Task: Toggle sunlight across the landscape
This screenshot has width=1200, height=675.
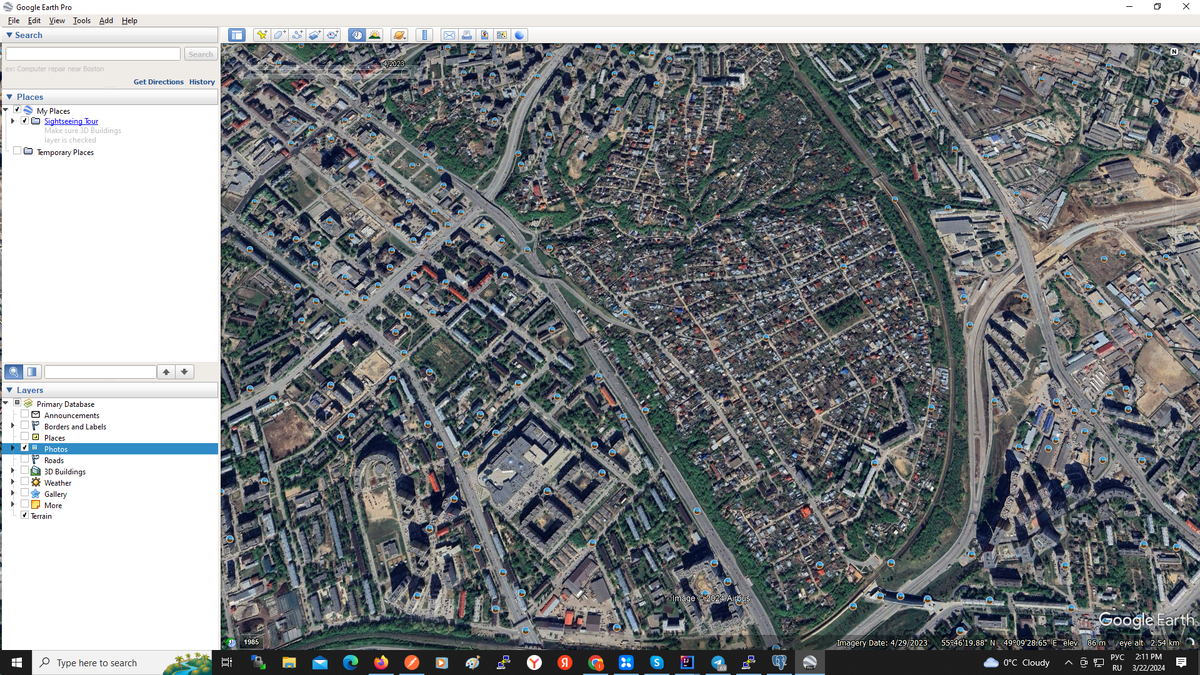Action: (x=374, y=35)
